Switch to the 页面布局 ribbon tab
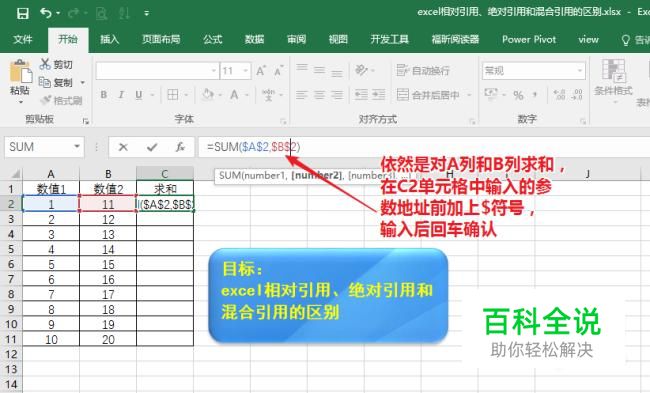The height and width of the screenshot is (393, 650). 161,39
